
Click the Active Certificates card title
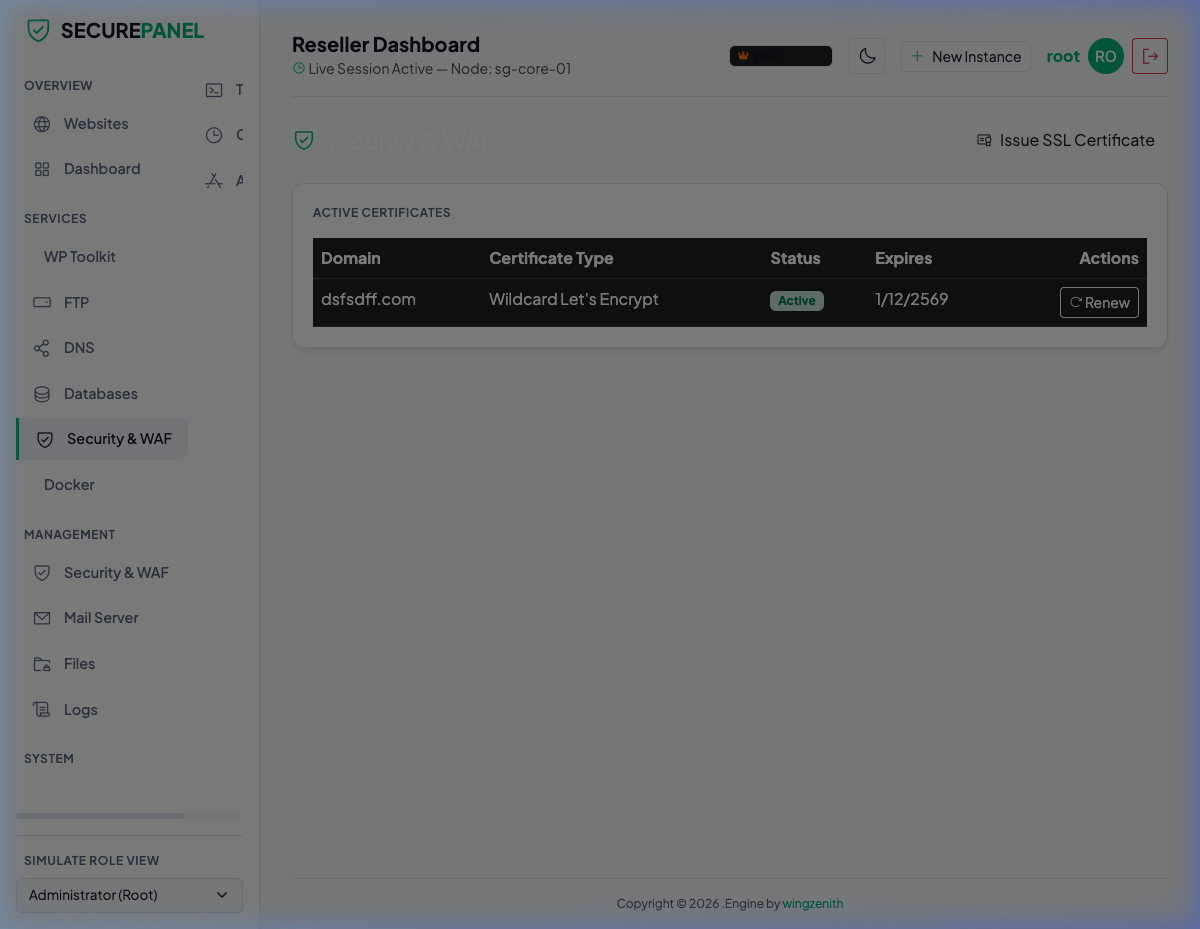click(x=382, y=213)
